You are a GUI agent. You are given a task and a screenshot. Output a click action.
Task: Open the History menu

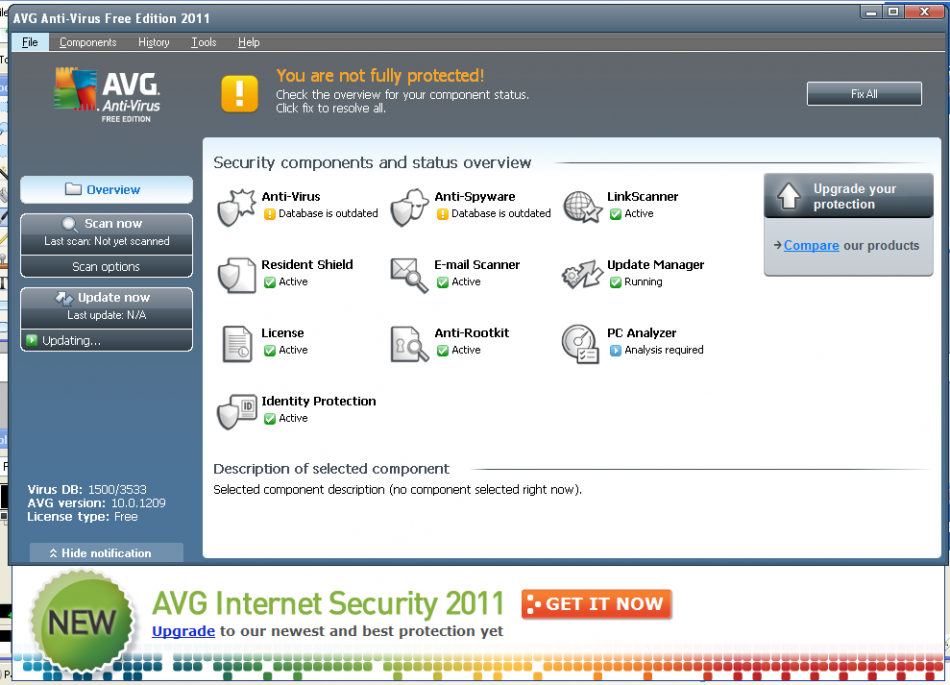(154, 42)
